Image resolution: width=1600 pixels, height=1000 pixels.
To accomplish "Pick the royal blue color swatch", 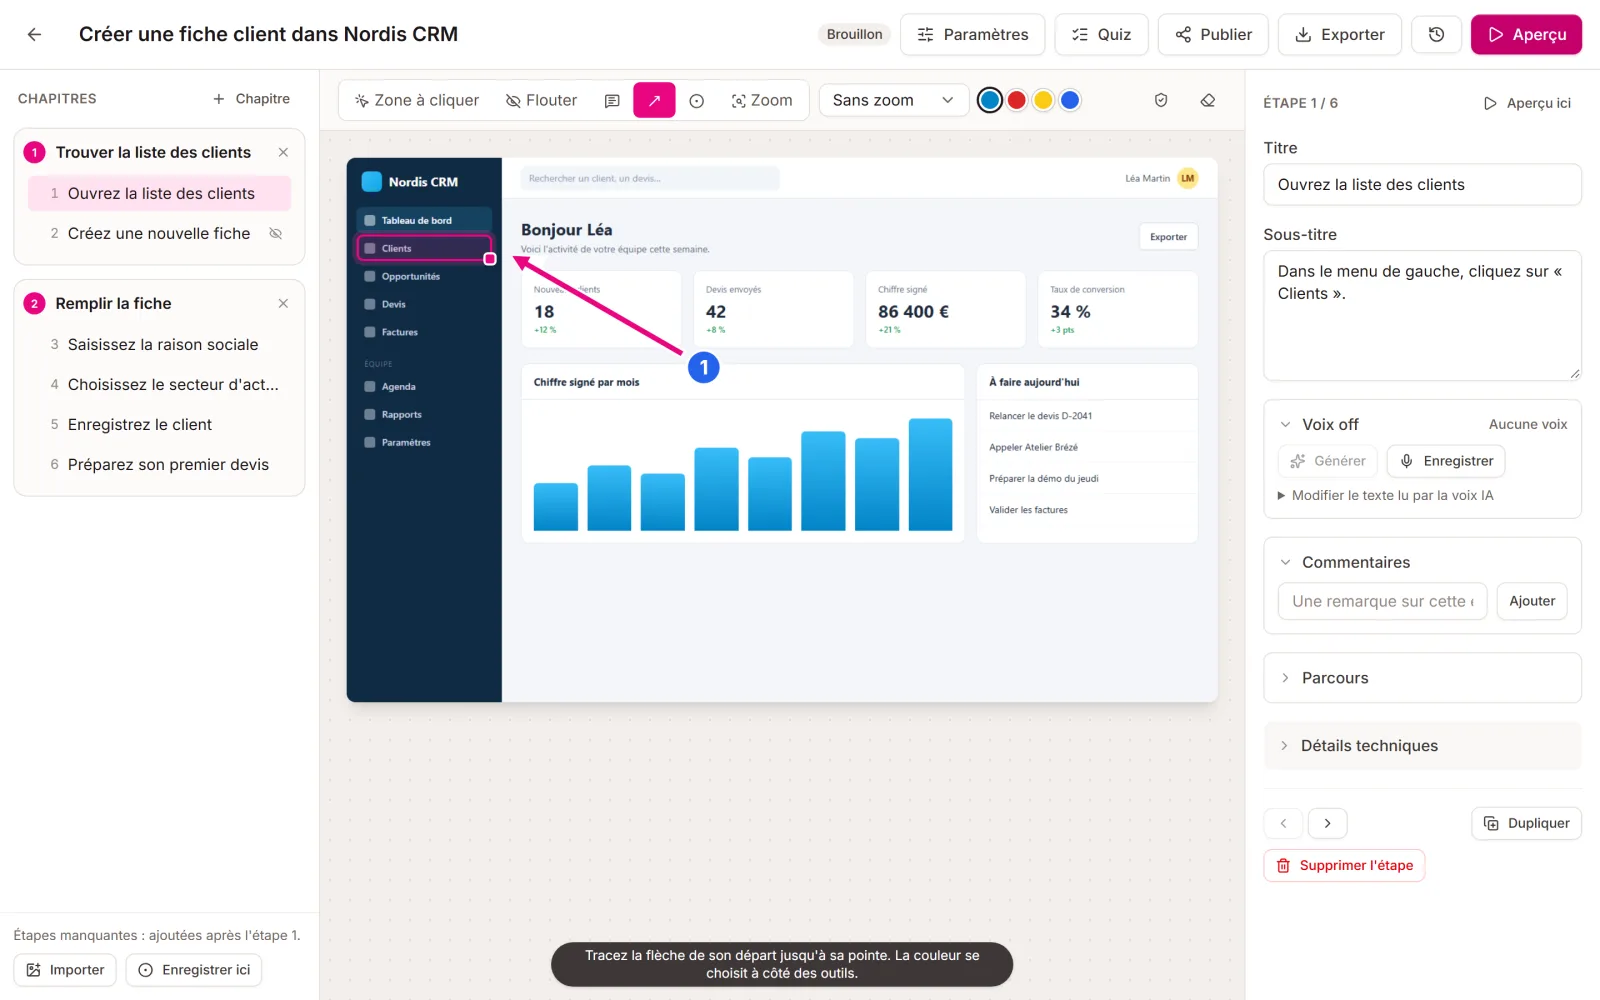I will tap(1070, 100).
